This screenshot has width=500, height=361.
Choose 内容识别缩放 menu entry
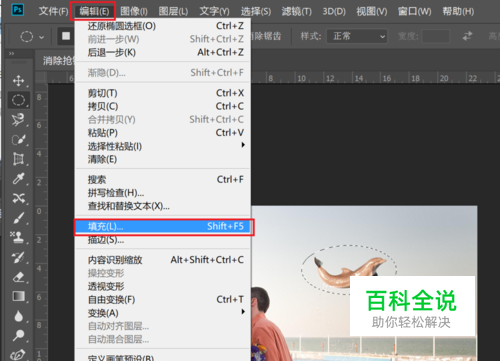click(163, 260)
